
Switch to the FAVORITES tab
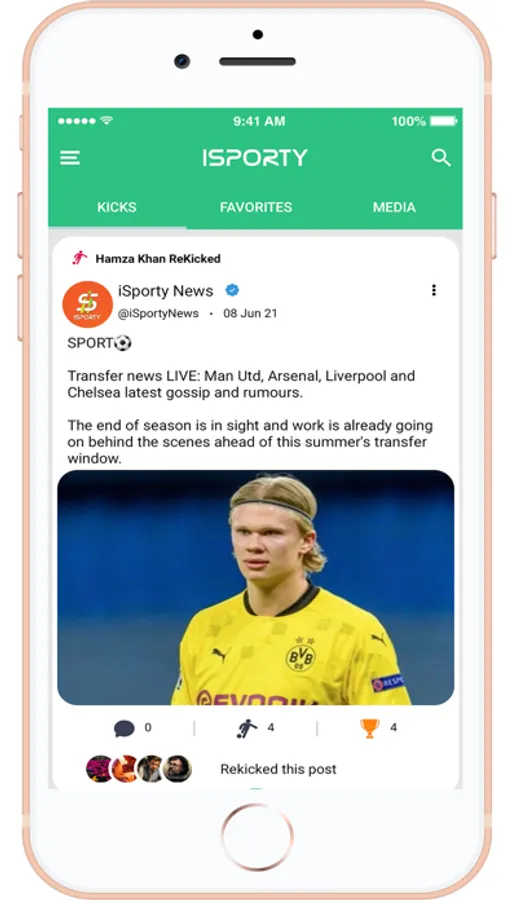(x=256, y=207)
